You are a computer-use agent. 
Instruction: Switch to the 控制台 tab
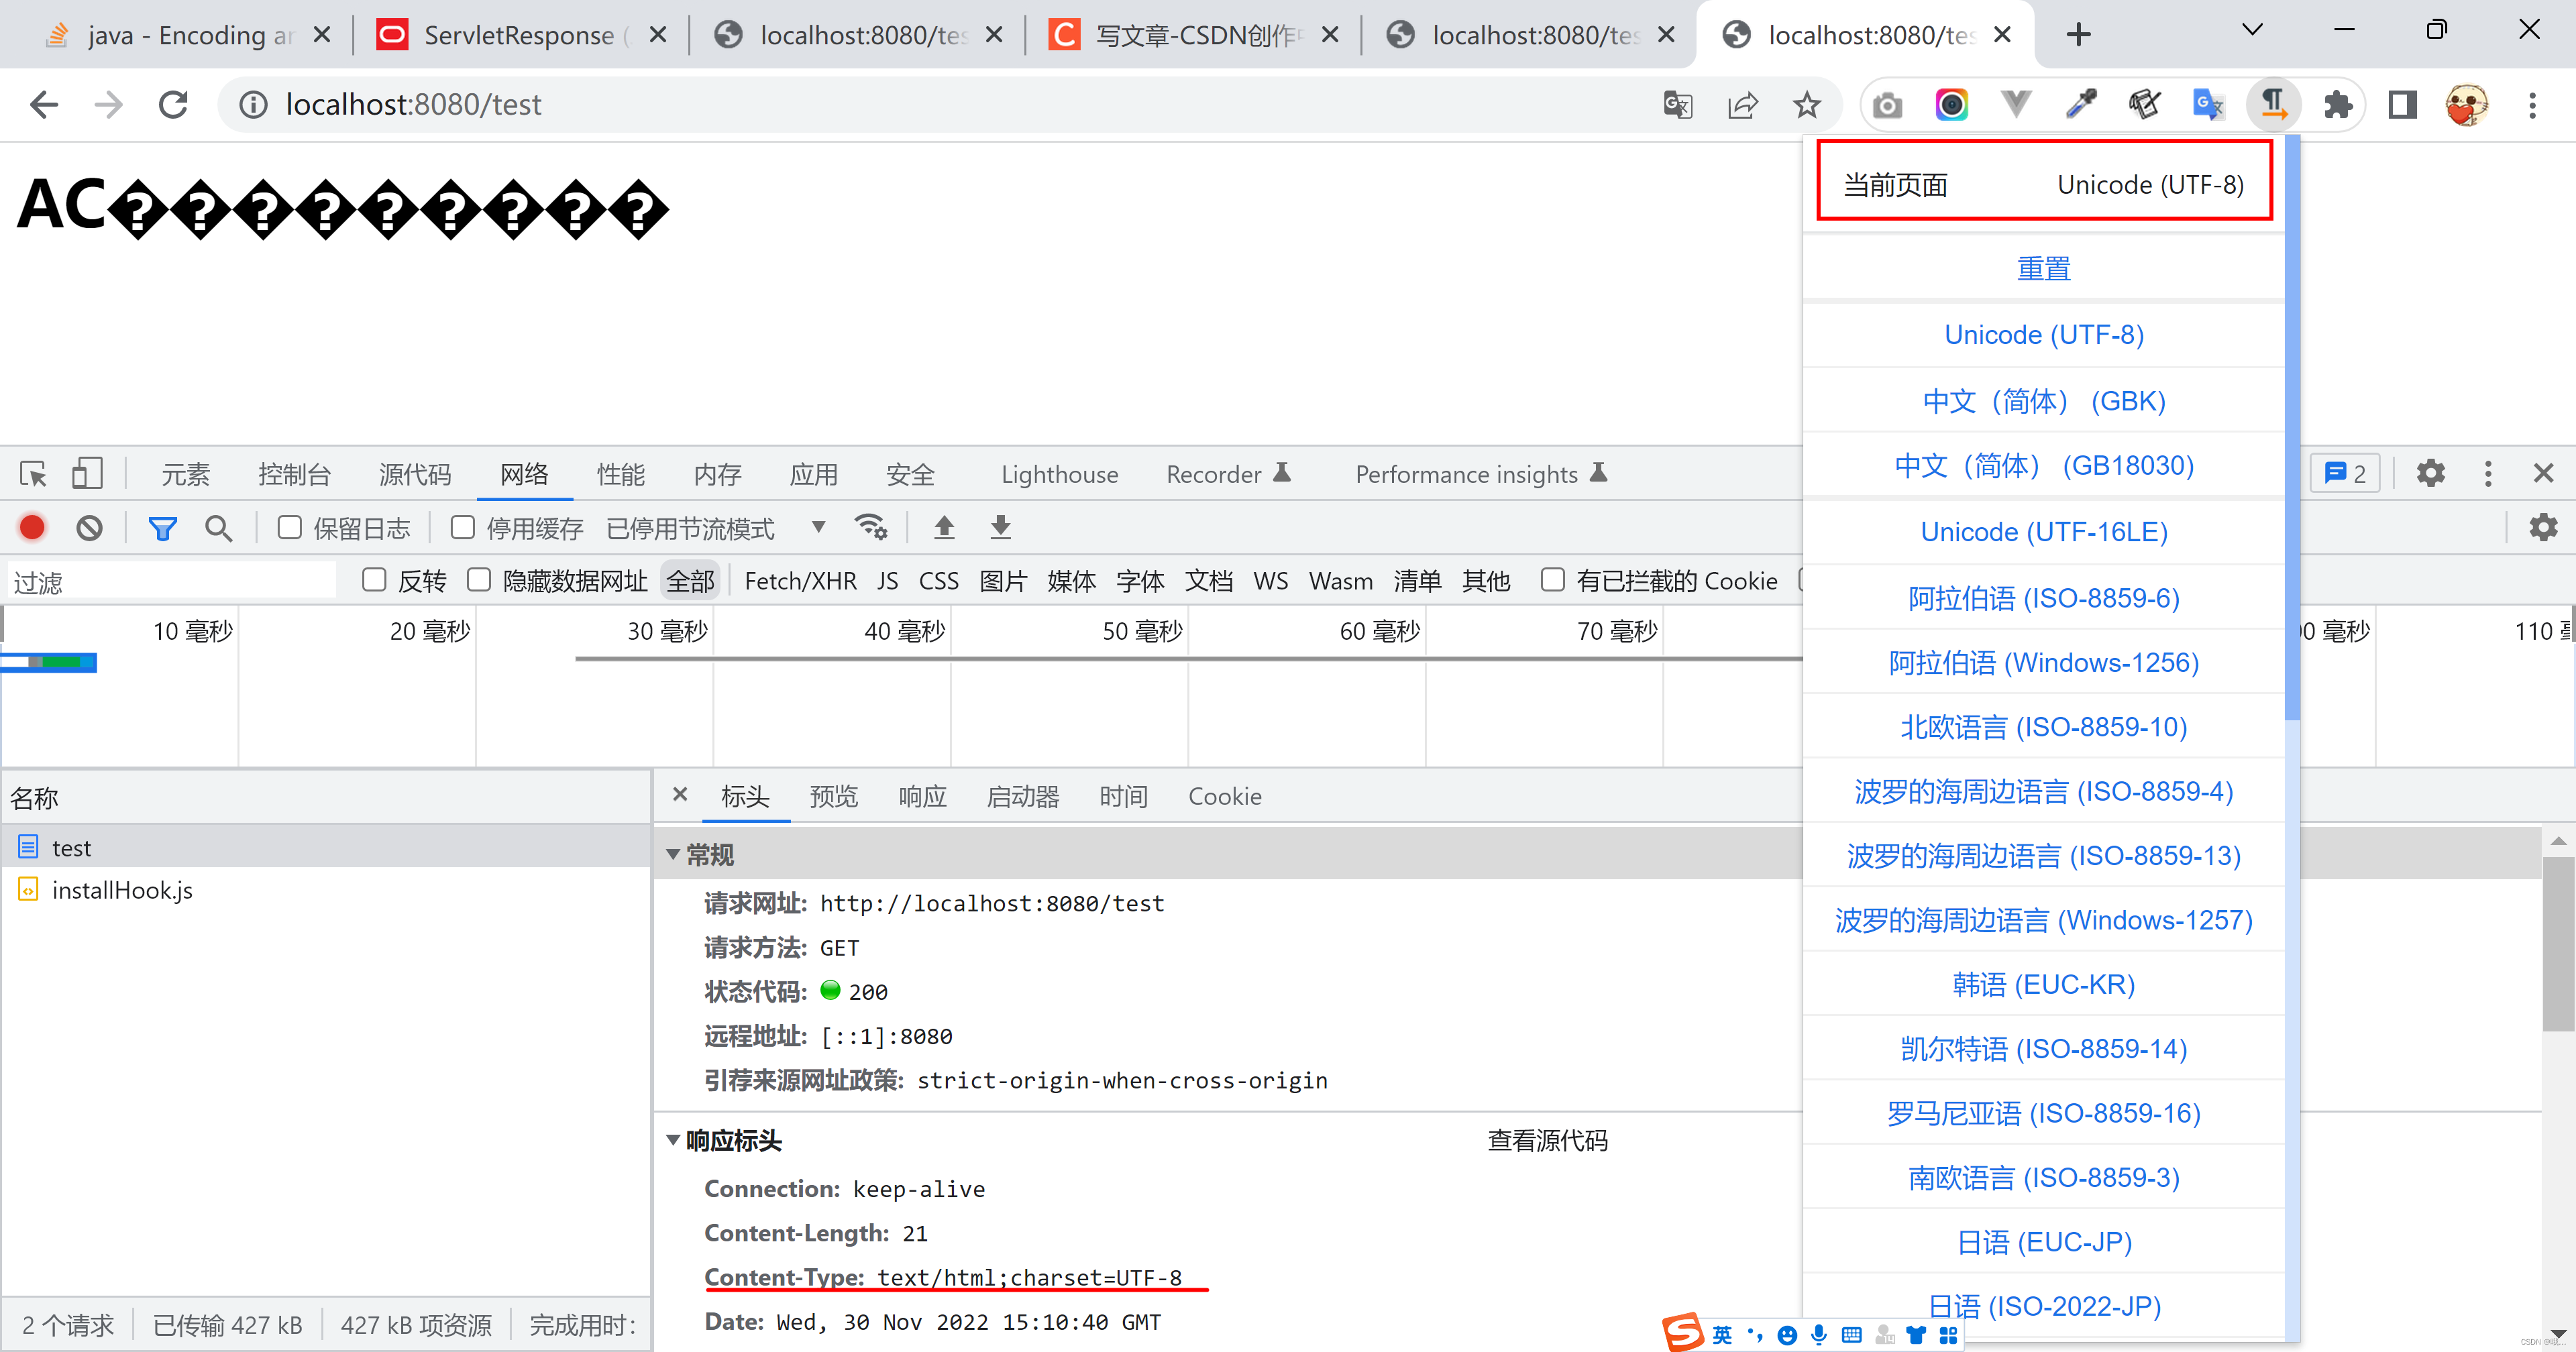click(294, 474)
